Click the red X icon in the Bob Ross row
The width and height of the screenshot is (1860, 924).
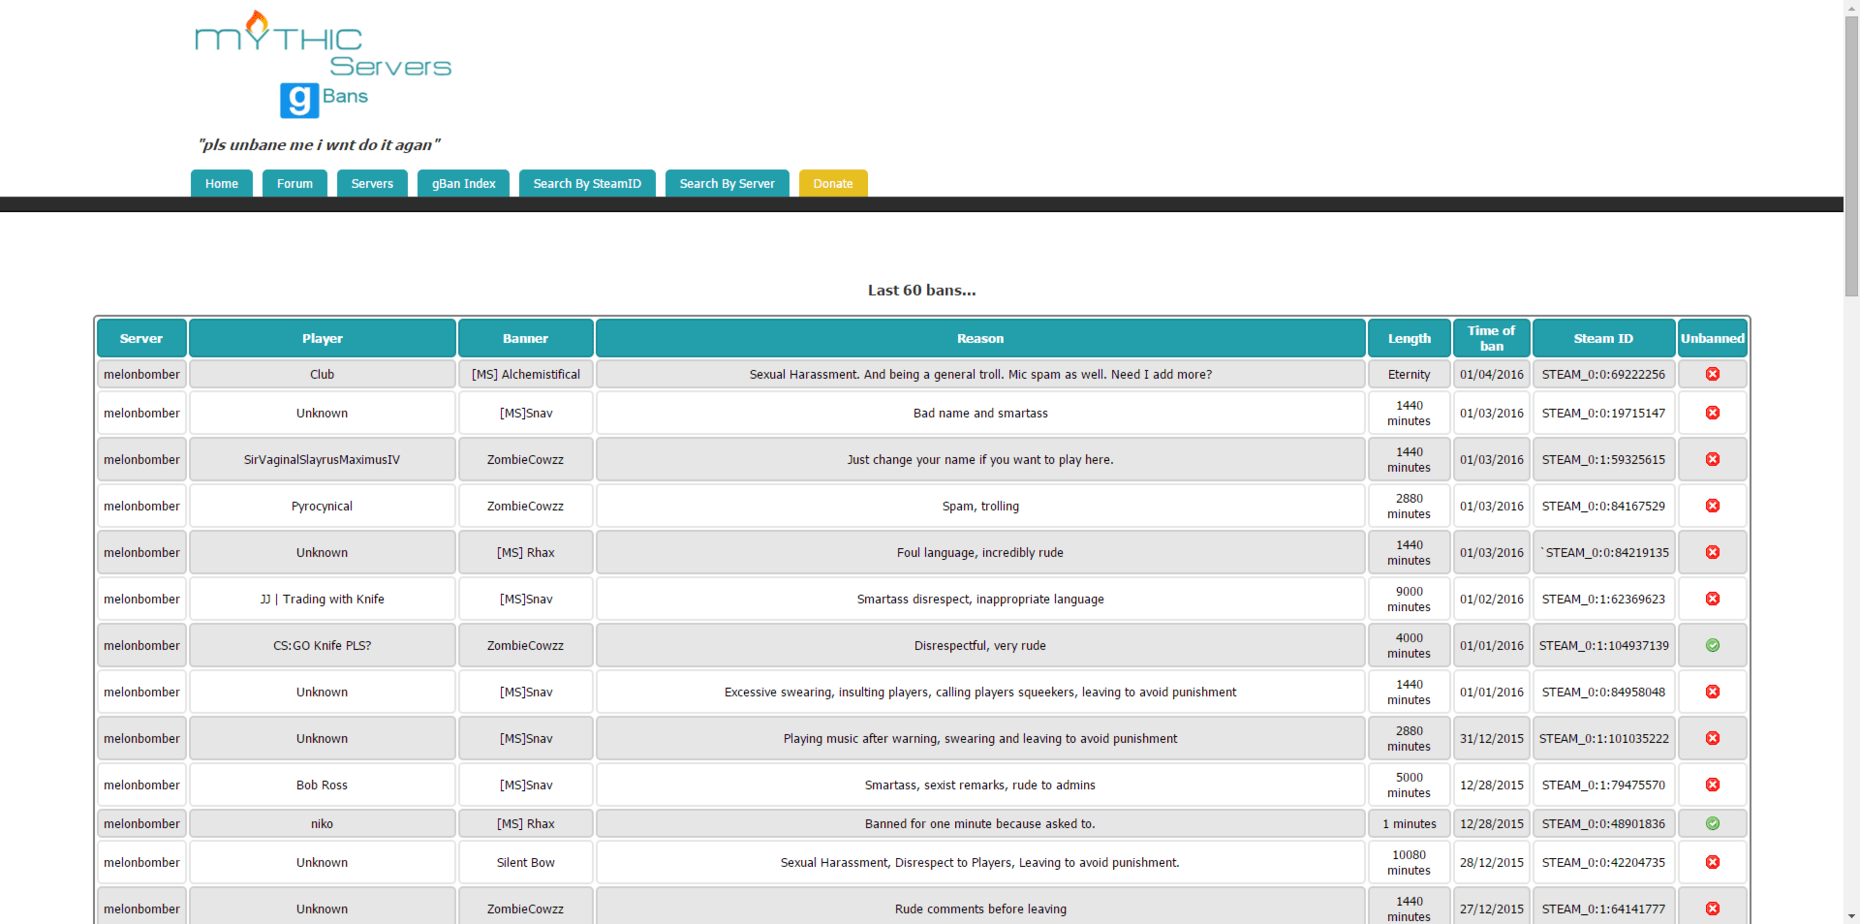(x=1712, y=785)
